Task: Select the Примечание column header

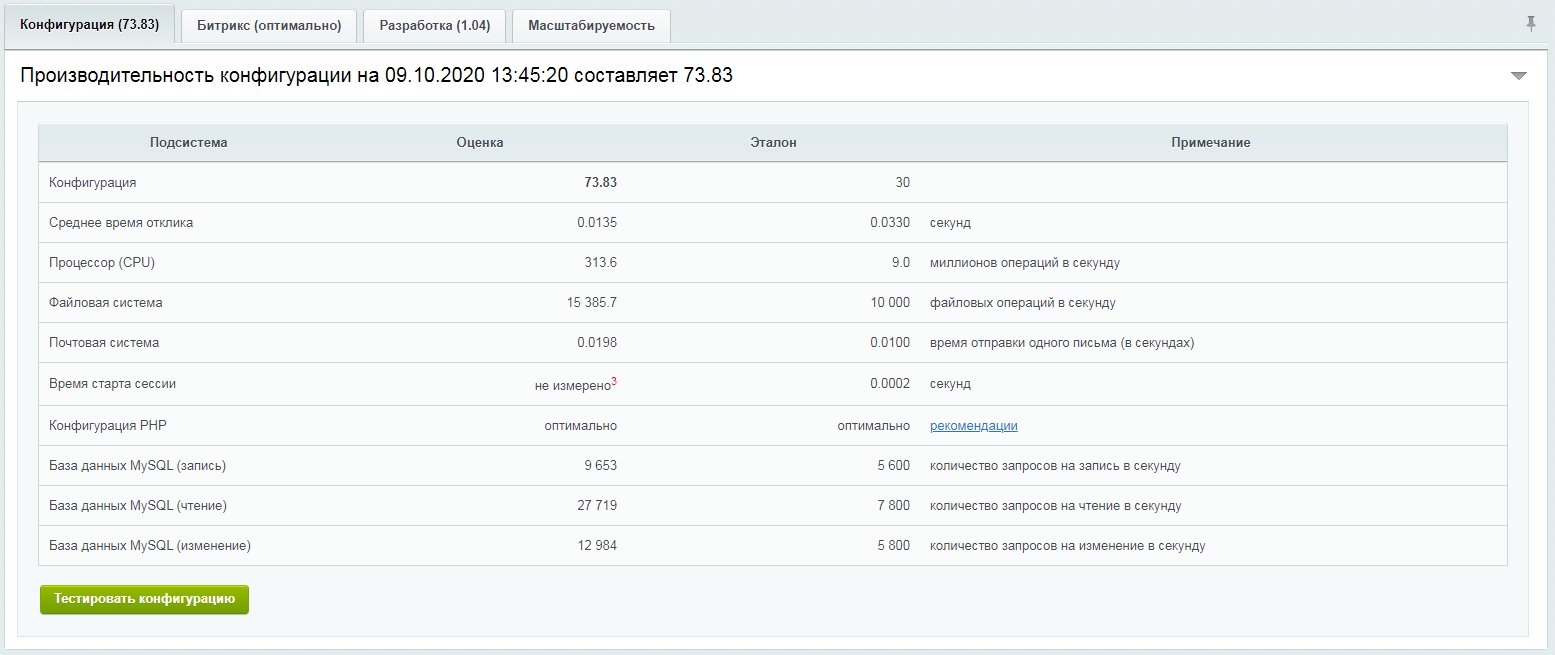Action: pos(1211,142)
